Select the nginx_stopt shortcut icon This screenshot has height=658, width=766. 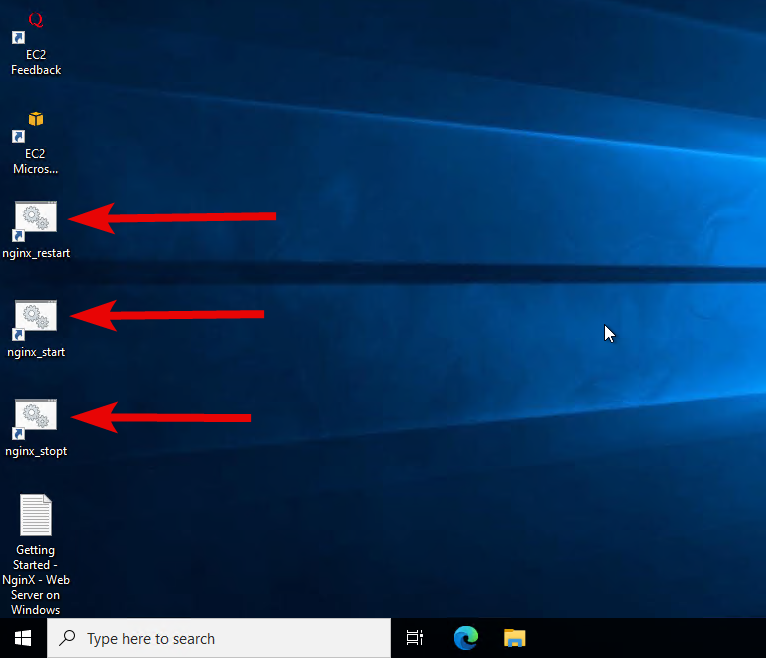(x=36, y=420)
